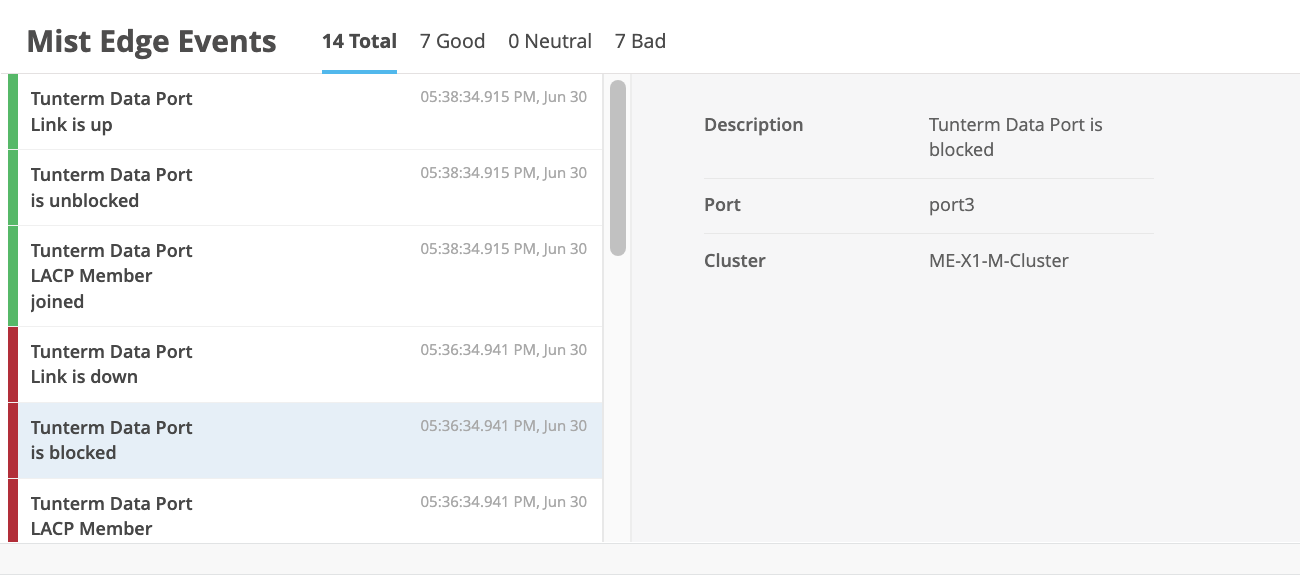
Task: Click the red status bar of Link is down
Action: click(13, 364)
